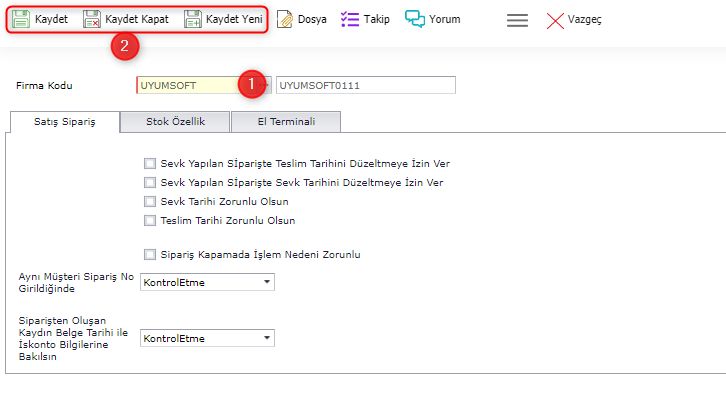This screenshot has width=726, height=402.
Task: Open the Takip checklist icon
Action: (x=350, y=19)
